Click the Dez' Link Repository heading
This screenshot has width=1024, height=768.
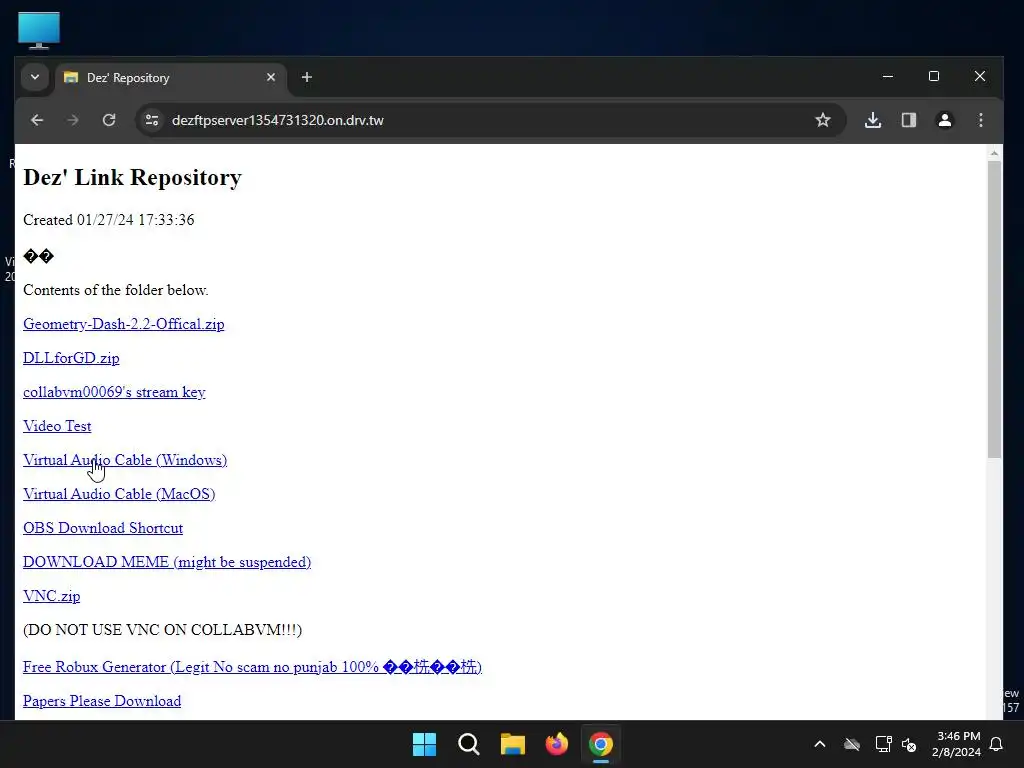pos(133,177)
